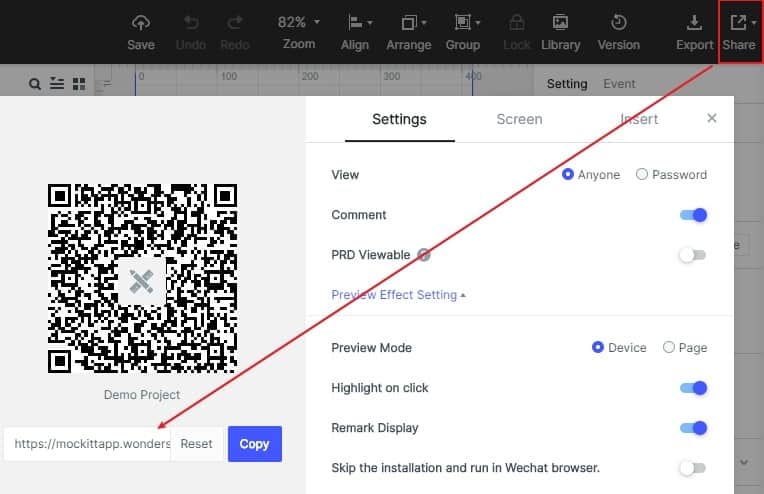Screen dimensions: 764x494
Task: Click the Redo toolbar icon
Action: [x=235, y=22]
